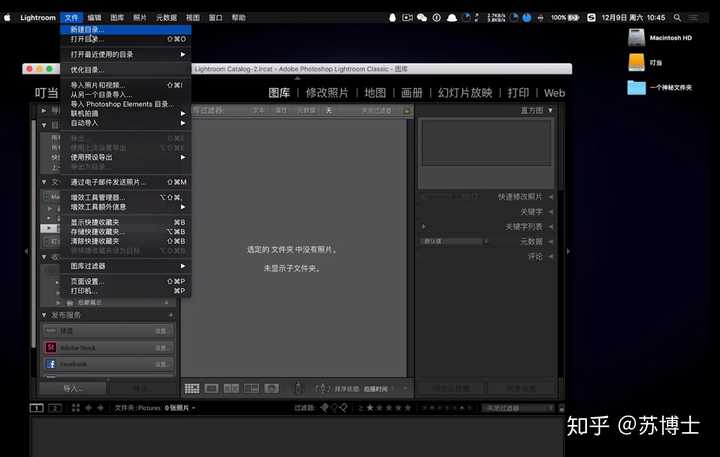This screenshot has height=457, width=720.
Task: Choose 新建目录 from File menu
Action: (x=126, y=30)
